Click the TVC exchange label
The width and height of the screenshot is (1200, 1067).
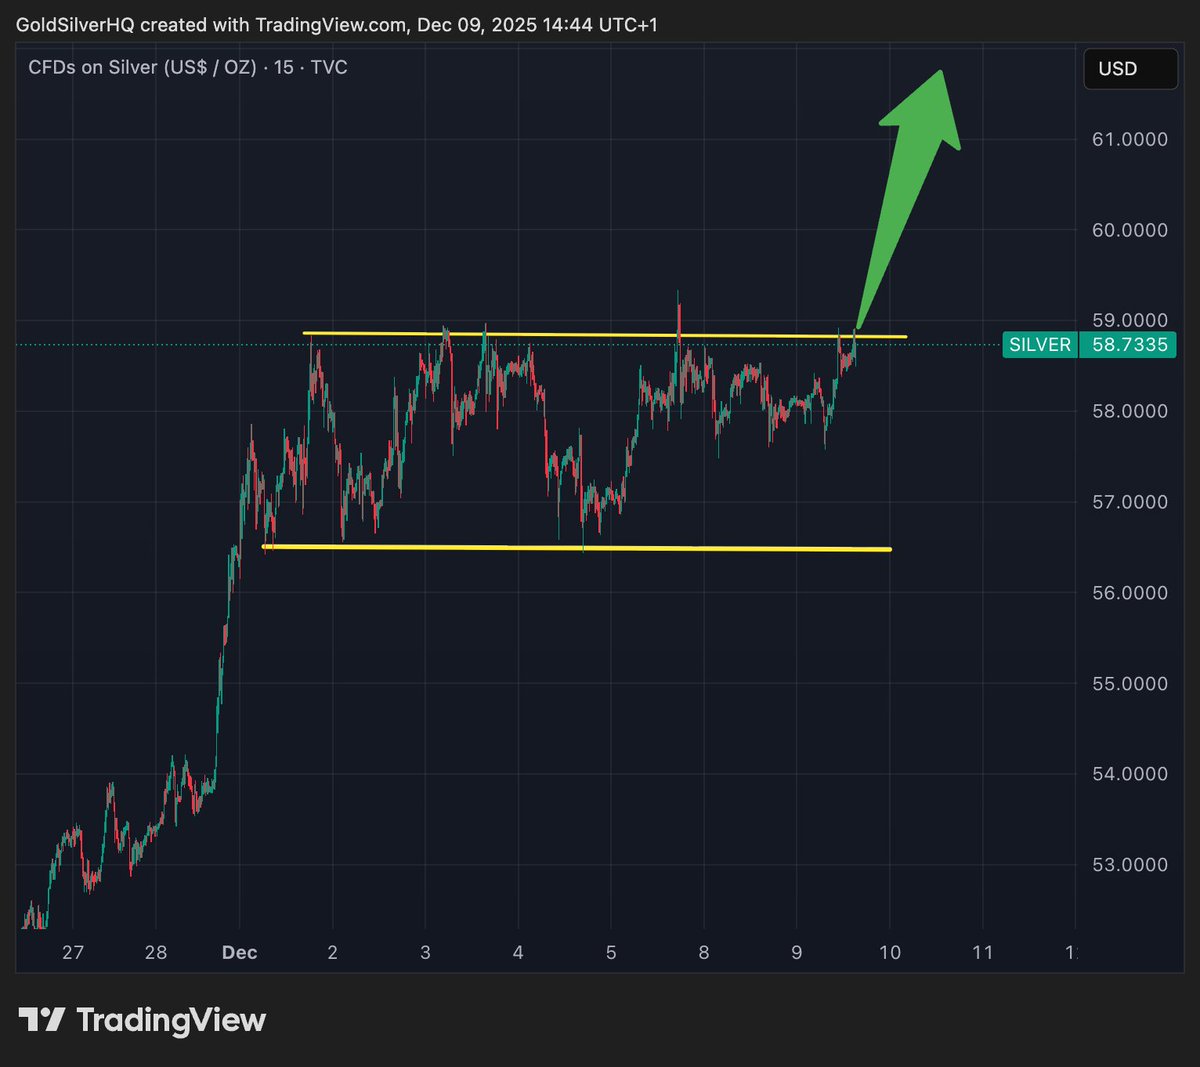coord(332,67)
